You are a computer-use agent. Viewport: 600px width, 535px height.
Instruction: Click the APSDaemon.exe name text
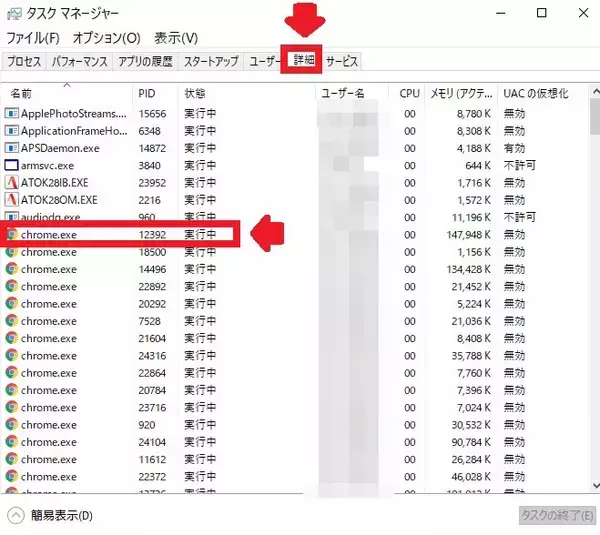(60, 148)
